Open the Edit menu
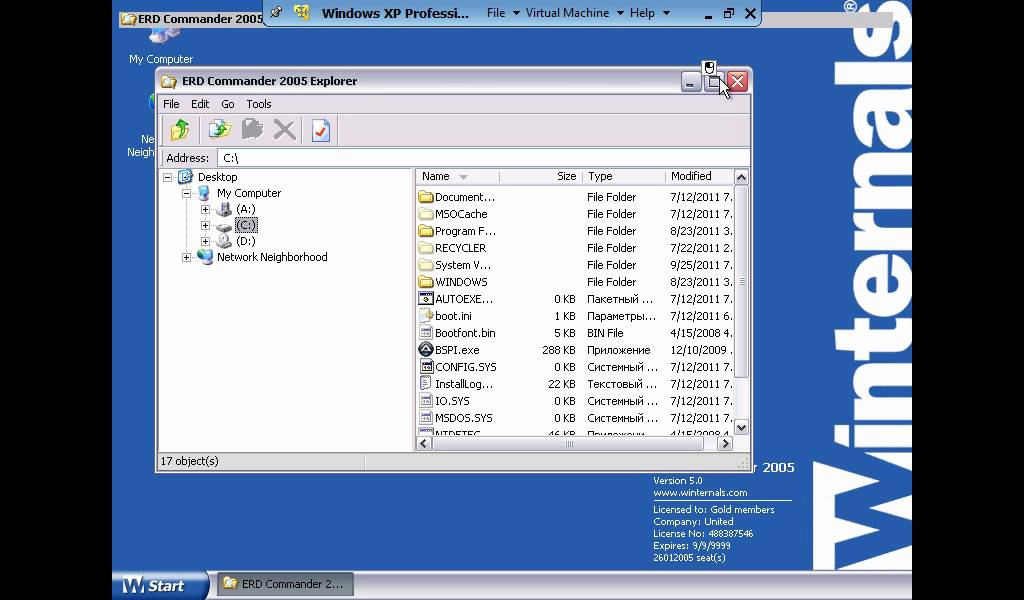 [x=200, y=104]
